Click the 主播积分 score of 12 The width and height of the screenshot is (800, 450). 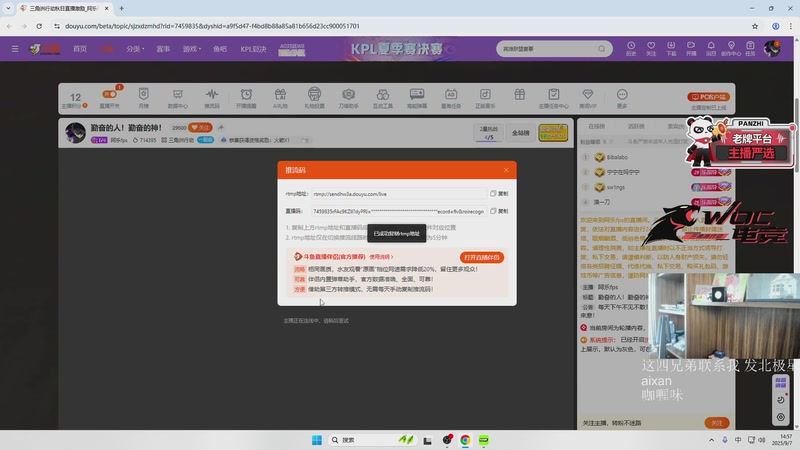pyautogui.click(x=75, y=99)
